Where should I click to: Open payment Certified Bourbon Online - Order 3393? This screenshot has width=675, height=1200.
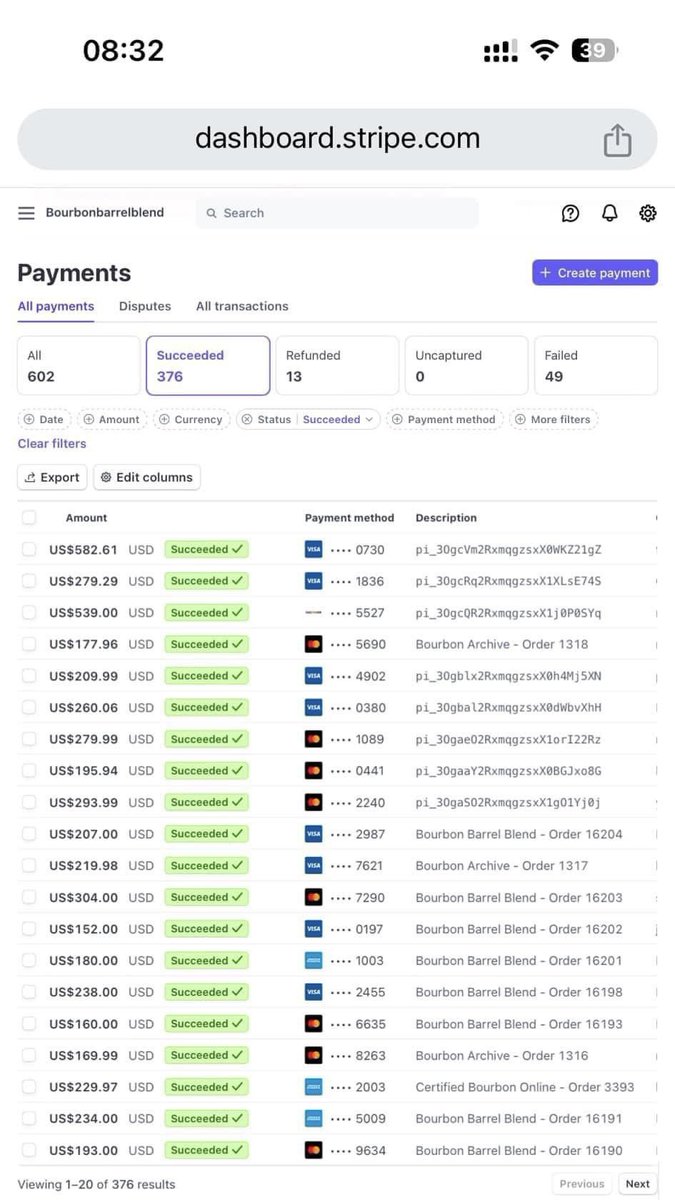pyautogui.click(x=525, y=1087)
